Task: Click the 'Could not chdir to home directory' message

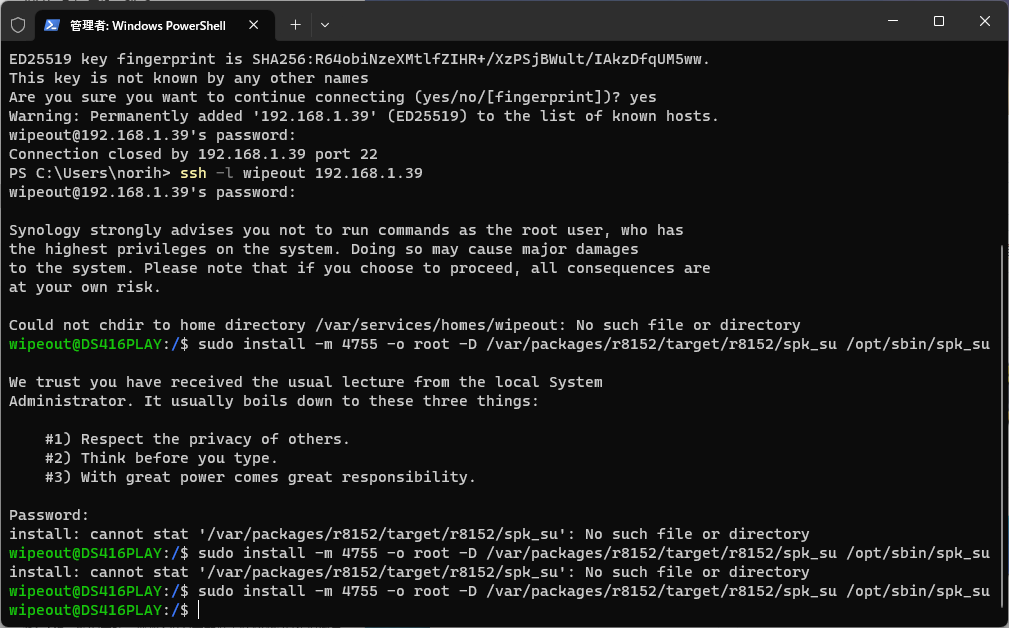Action: [x=405, y=325]
